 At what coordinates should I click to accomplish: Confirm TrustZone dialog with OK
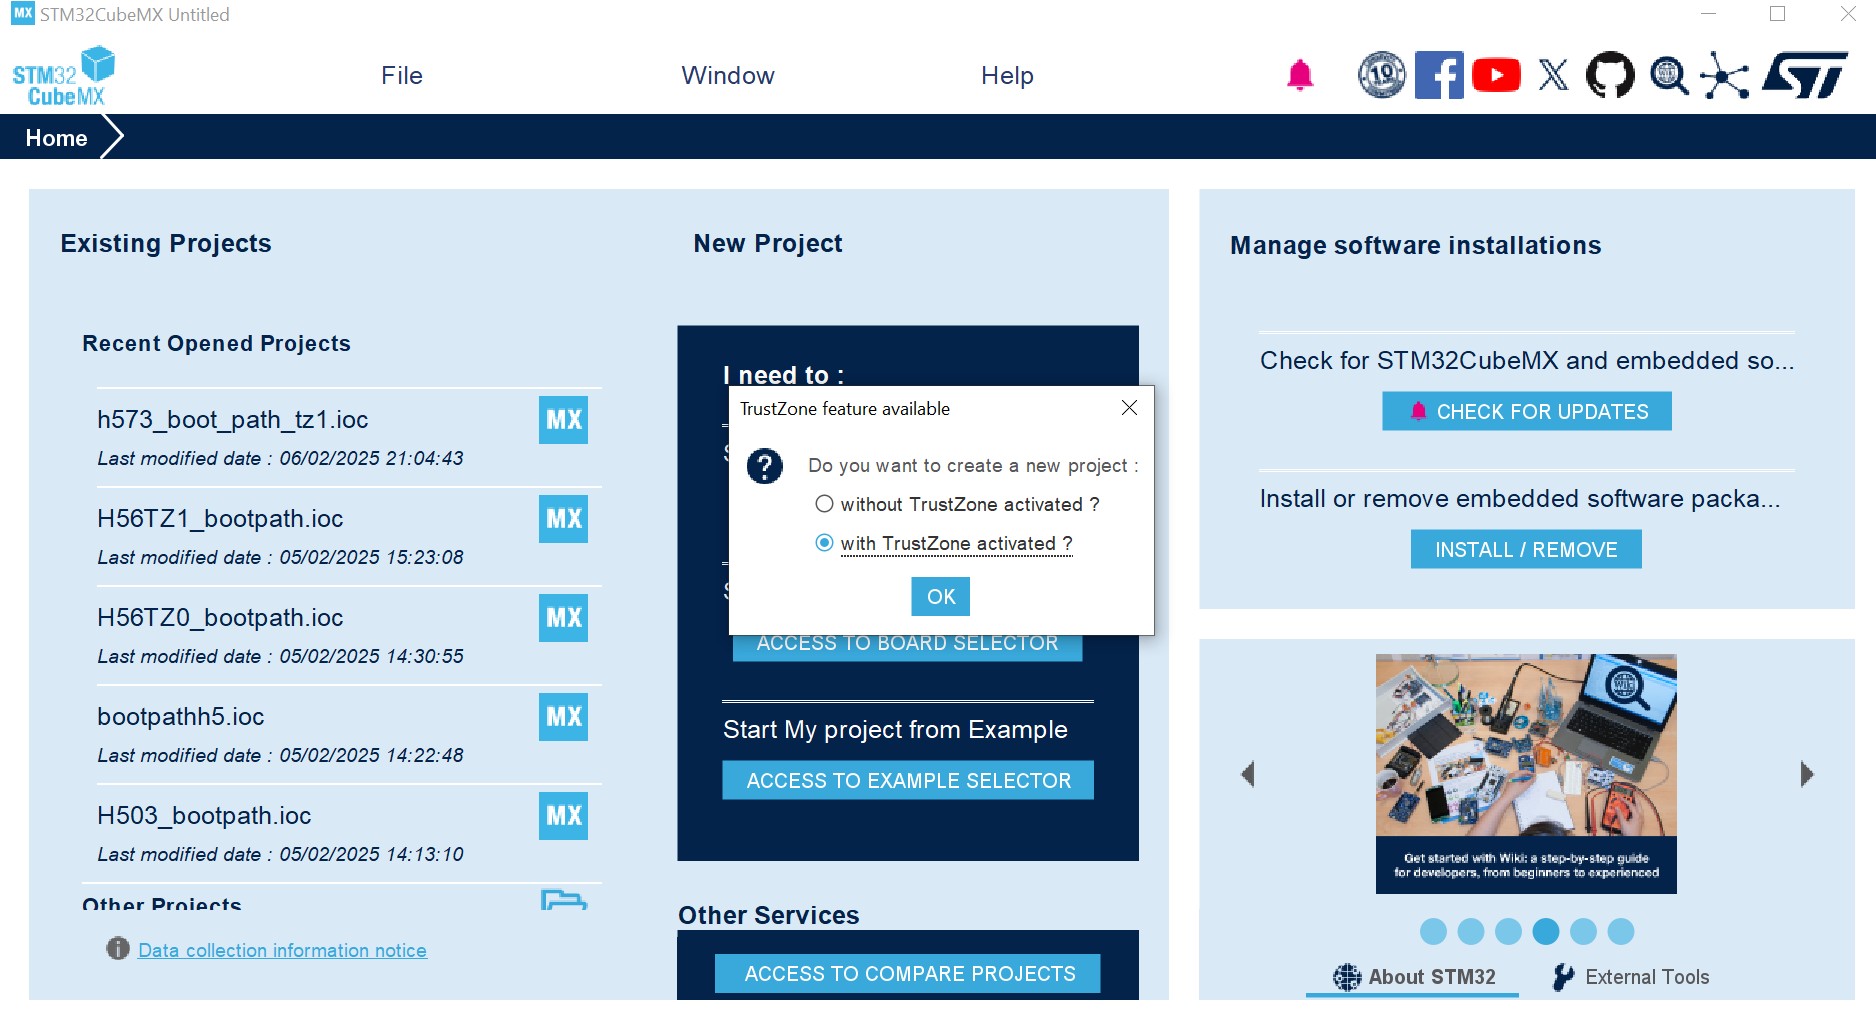coord(941,597)
